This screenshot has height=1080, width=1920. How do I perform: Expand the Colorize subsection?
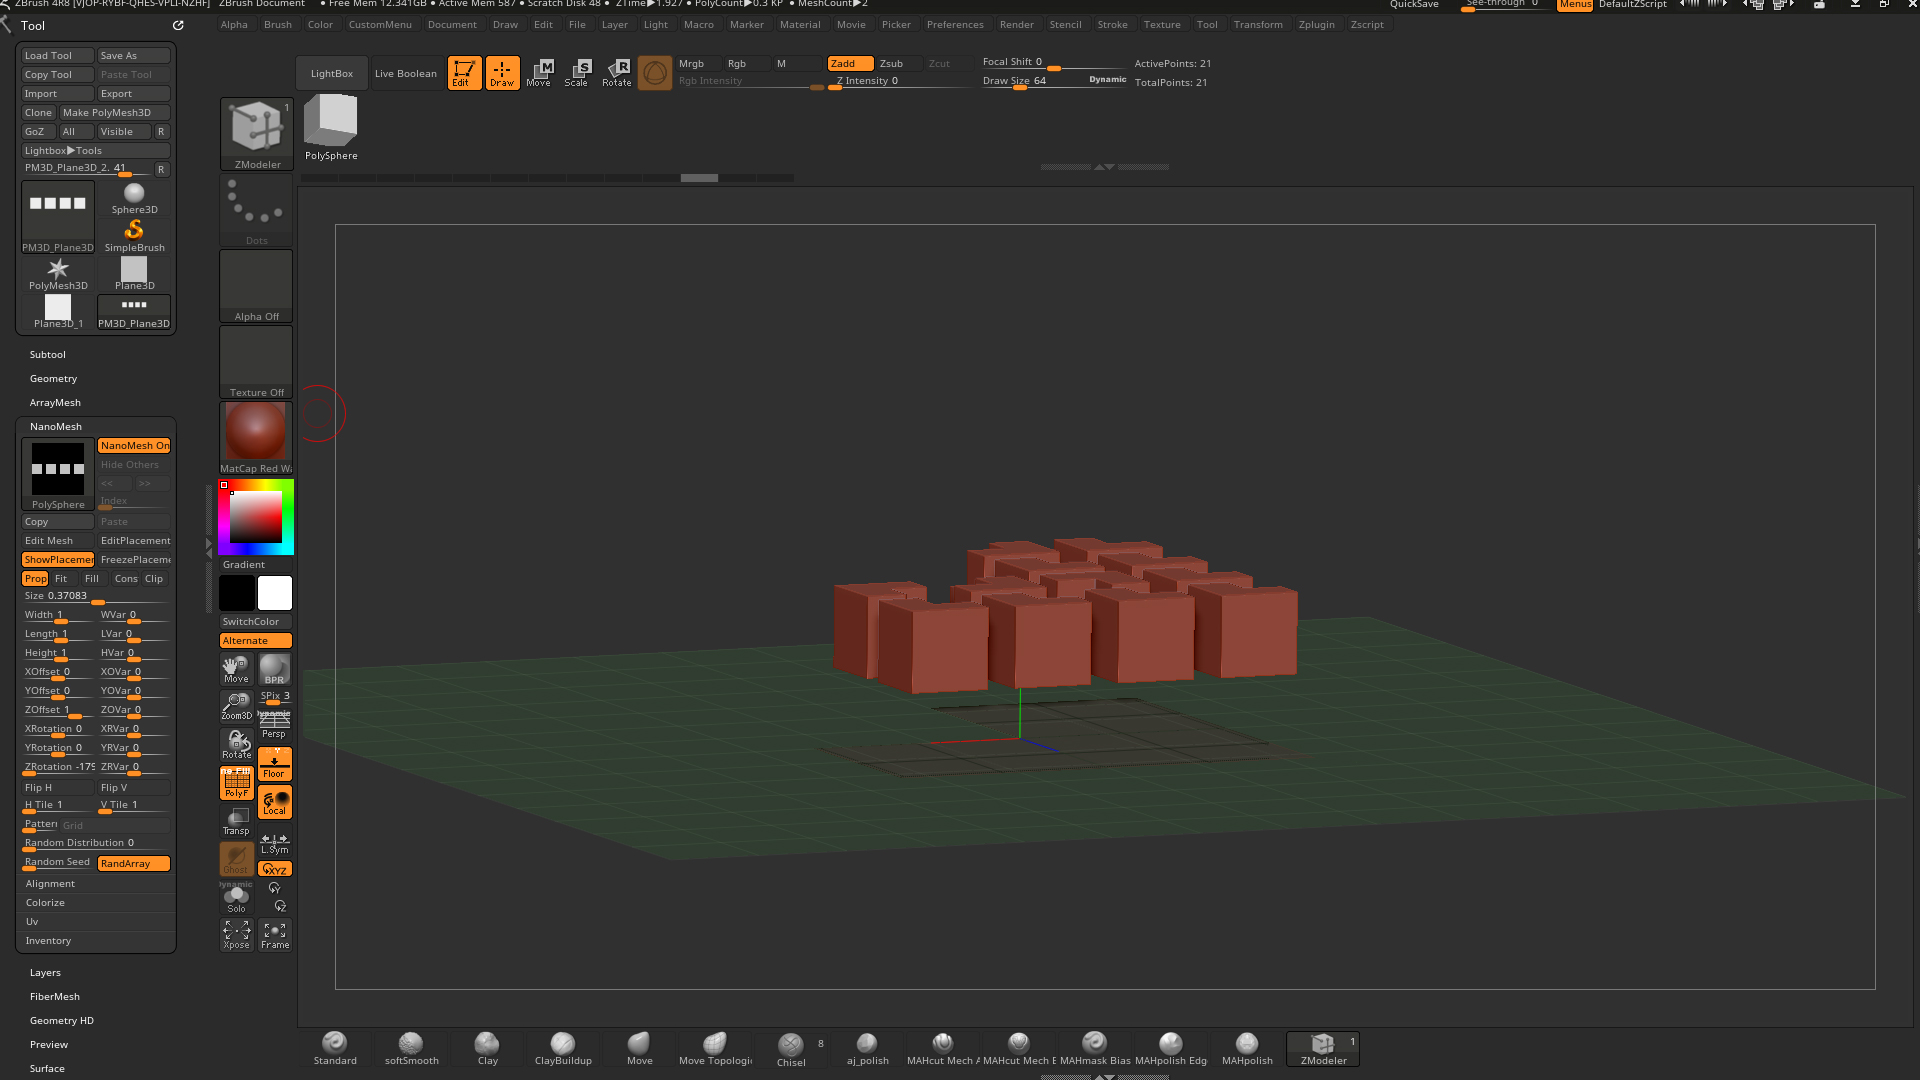coord(45,903)
